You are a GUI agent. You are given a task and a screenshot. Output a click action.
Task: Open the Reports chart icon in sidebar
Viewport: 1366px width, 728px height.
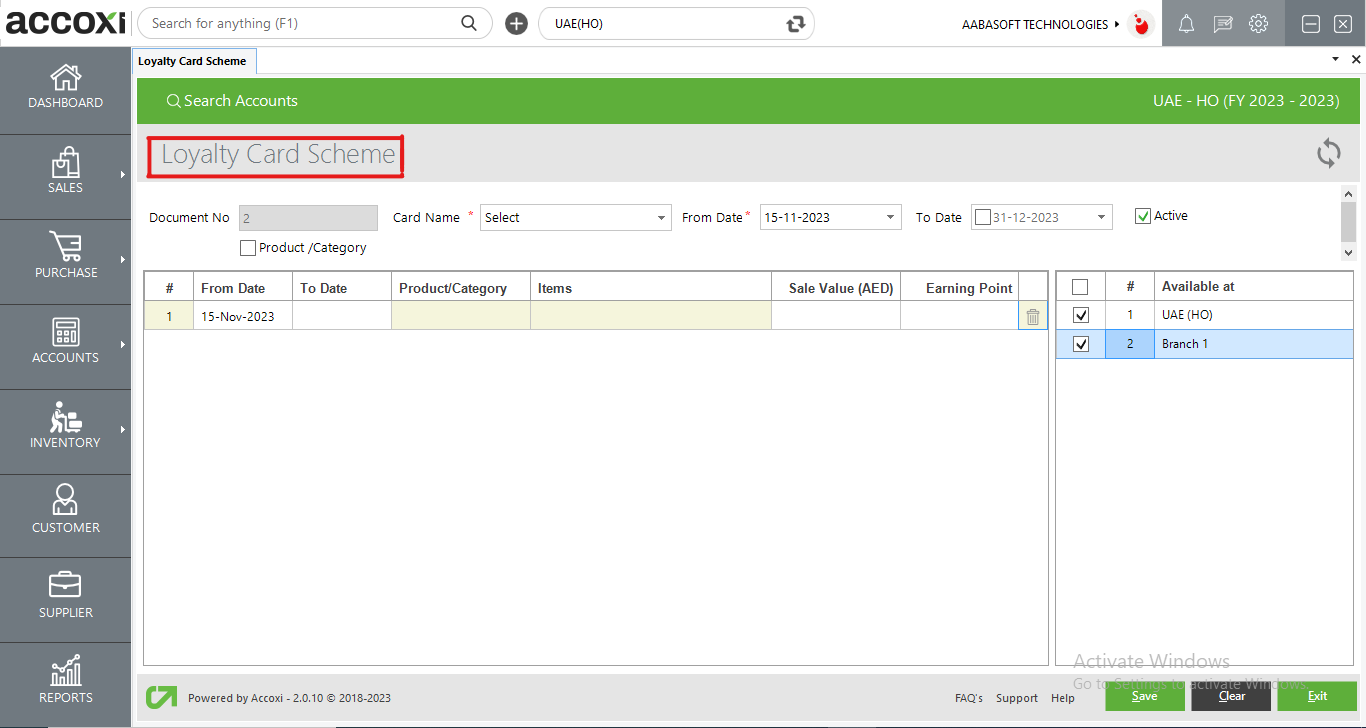[65, 672]
